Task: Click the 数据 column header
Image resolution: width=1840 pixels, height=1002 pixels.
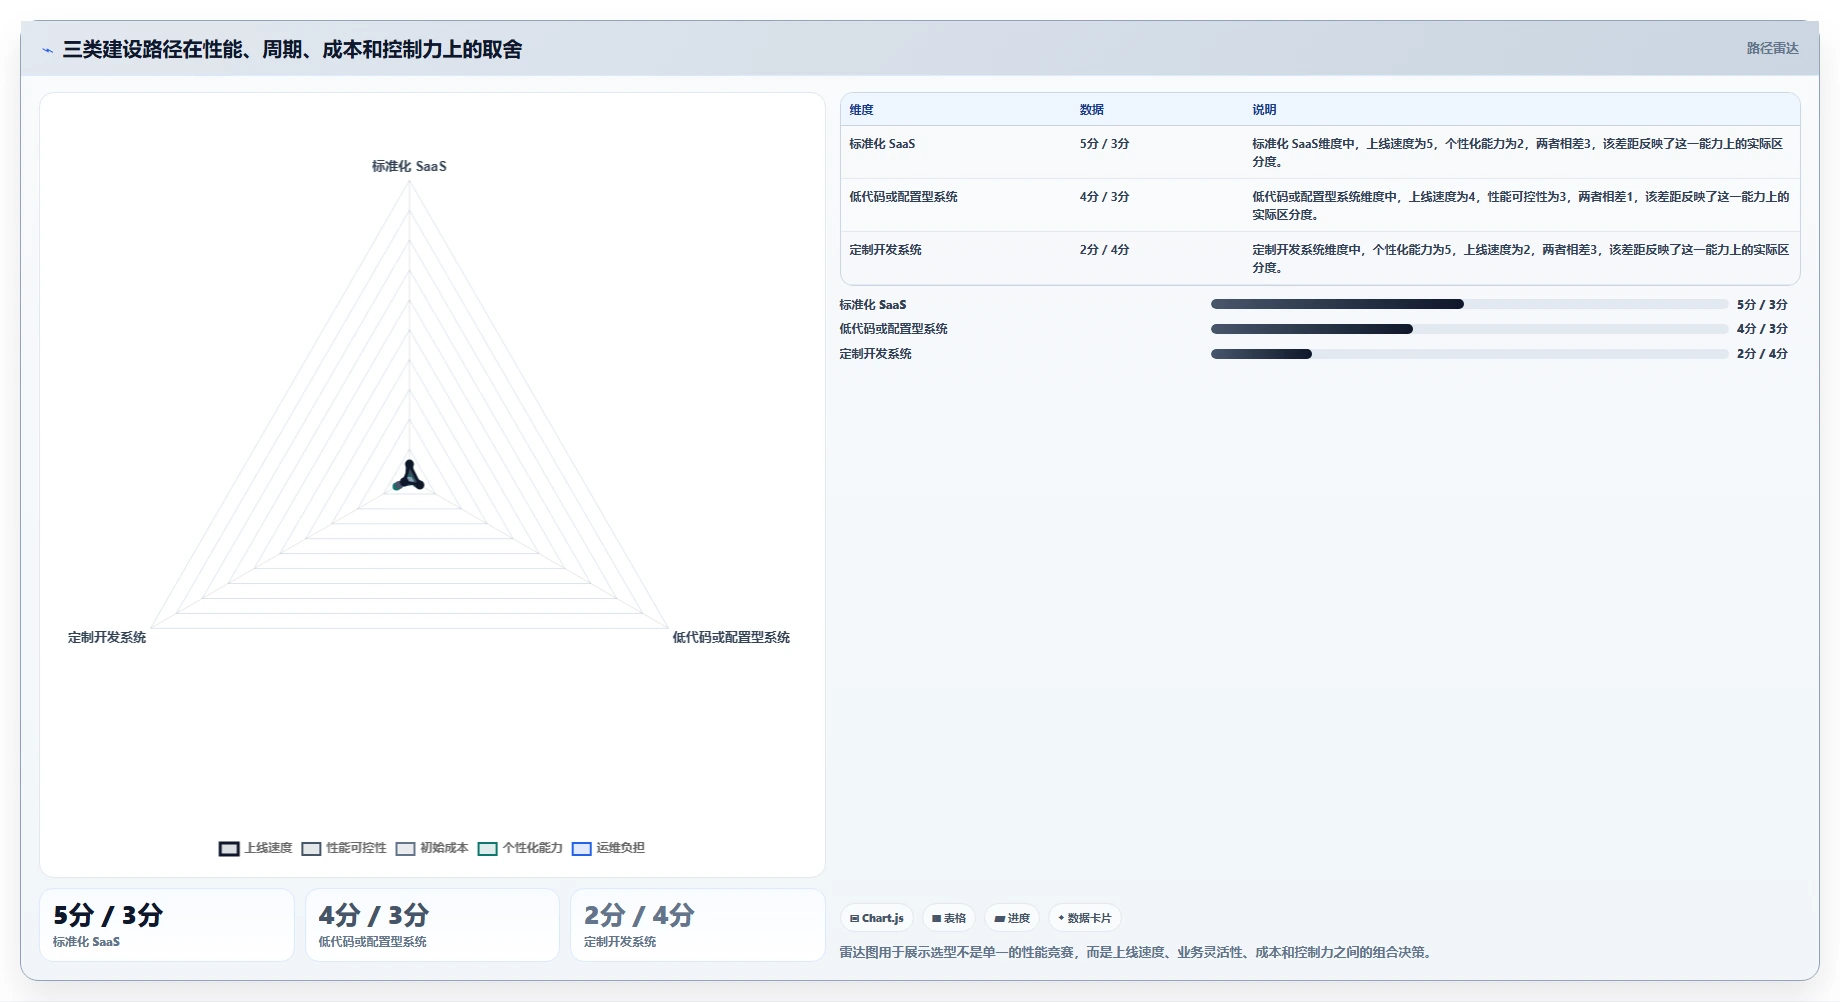Action: [x=1092, y=110]
